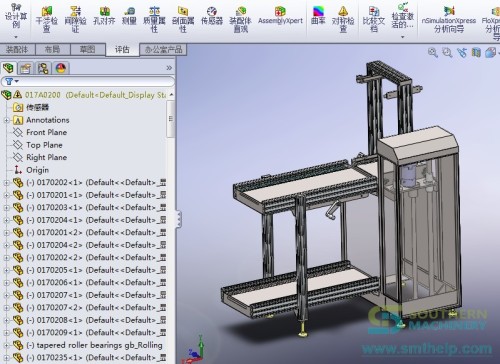This screenshot has width=500, height=364.
Task: Select the 测量 measure tool
Action: point(129,16)
